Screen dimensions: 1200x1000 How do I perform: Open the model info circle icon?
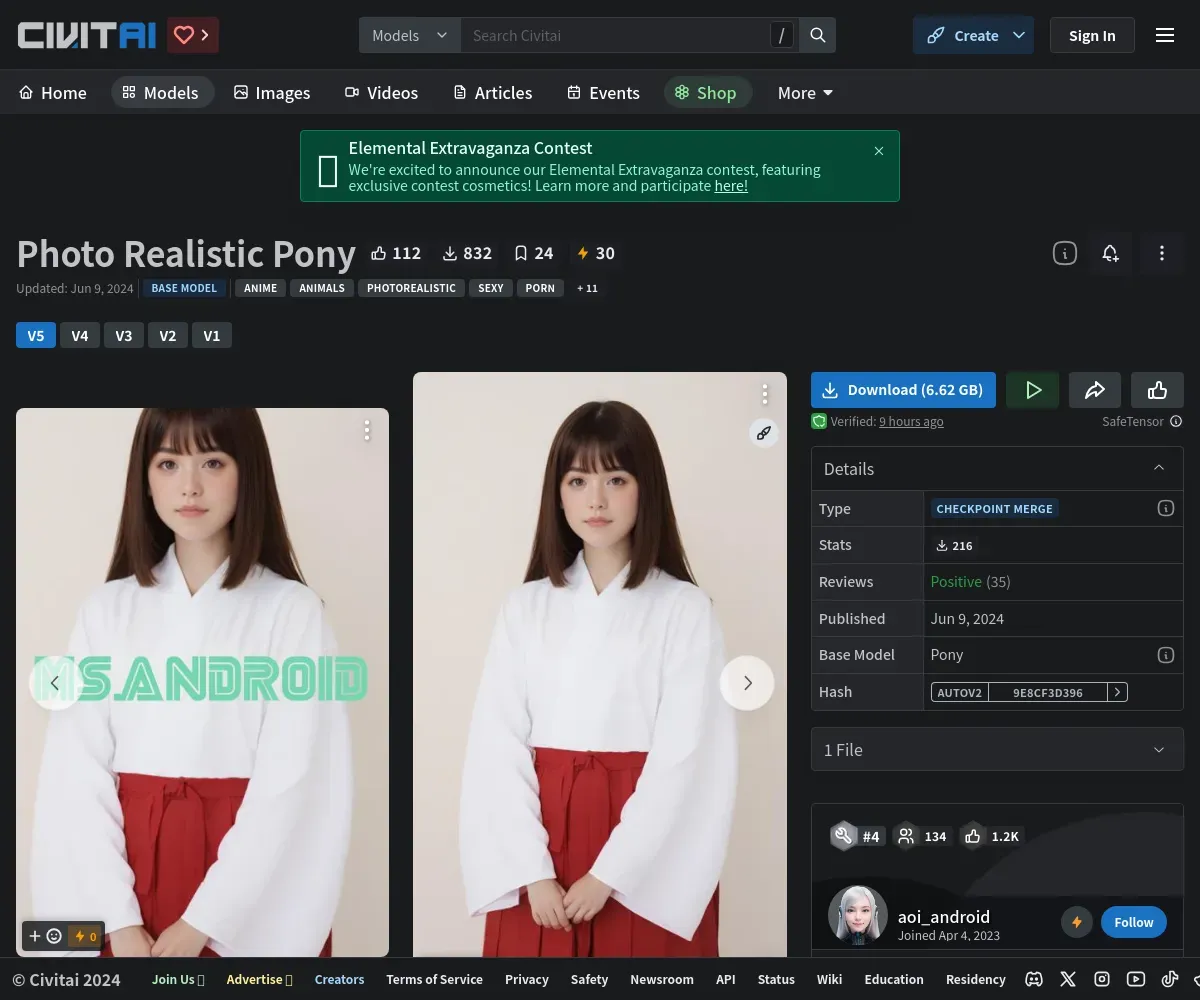[1064, 253]
